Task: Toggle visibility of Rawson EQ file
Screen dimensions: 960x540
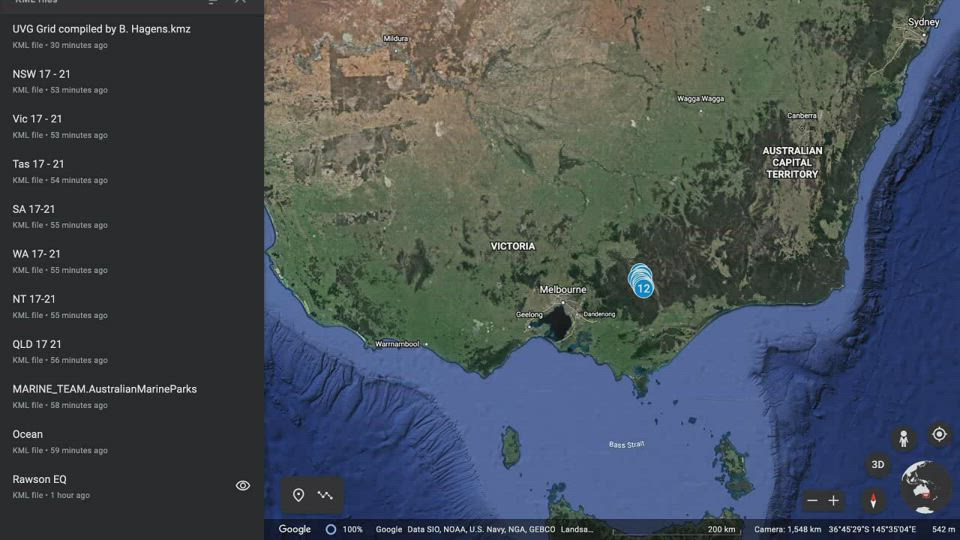Action: point(242,486)
